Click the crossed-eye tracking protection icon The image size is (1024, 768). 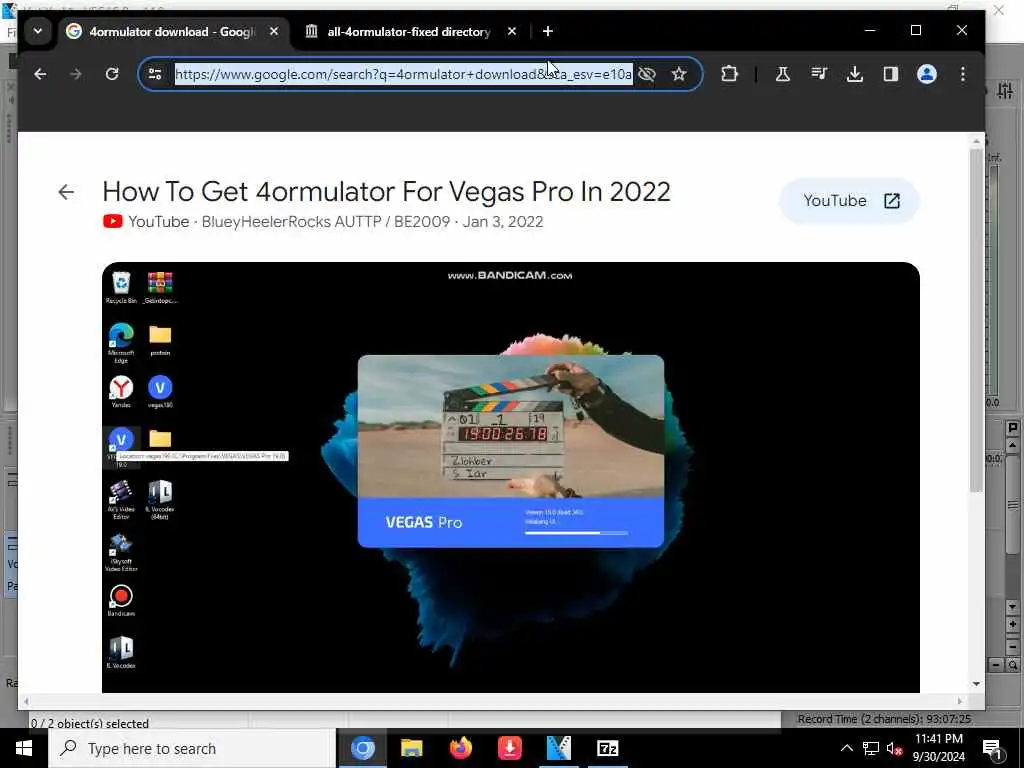pyautogui.click(x=647, y=74)
